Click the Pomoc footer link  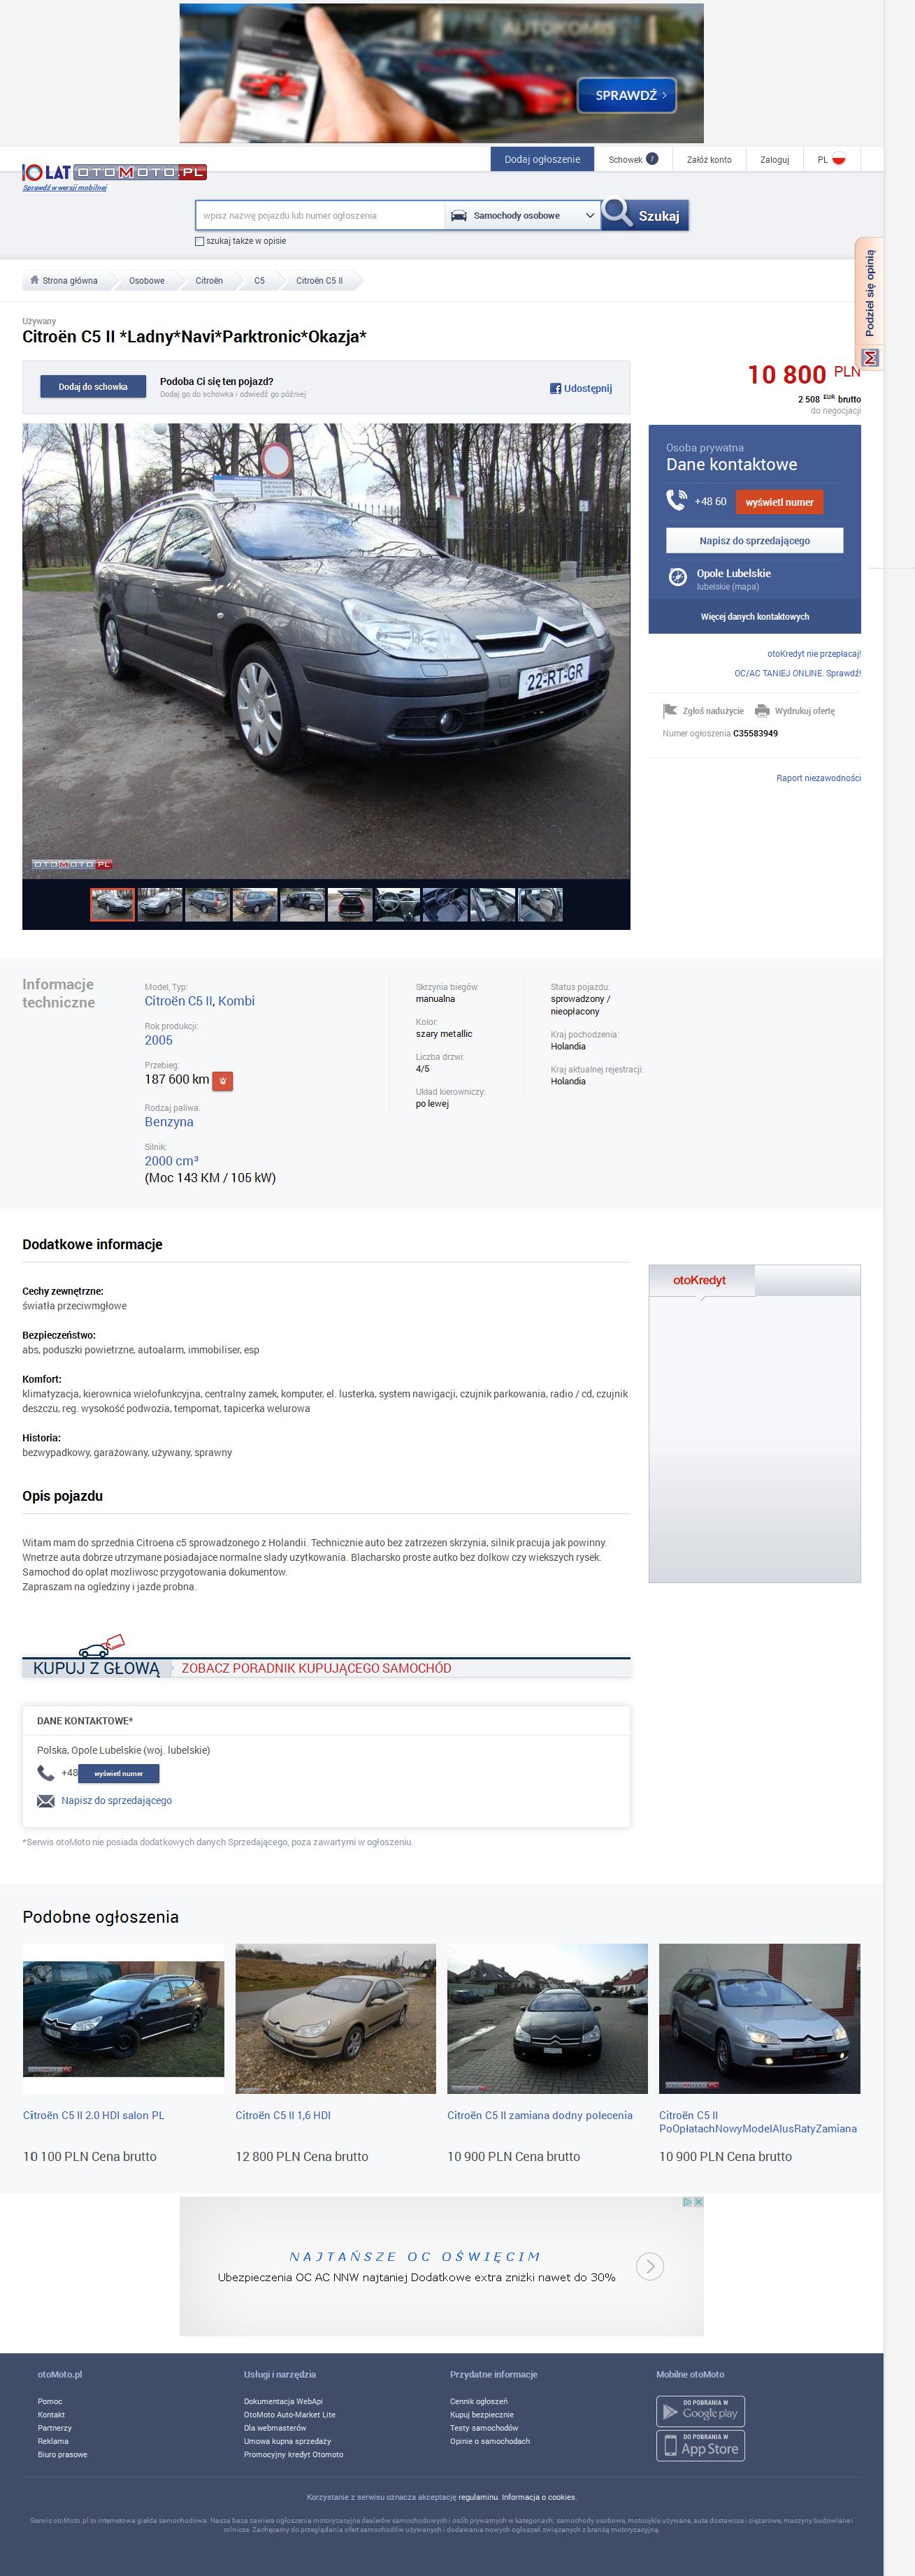click(x=50, y=2401)
